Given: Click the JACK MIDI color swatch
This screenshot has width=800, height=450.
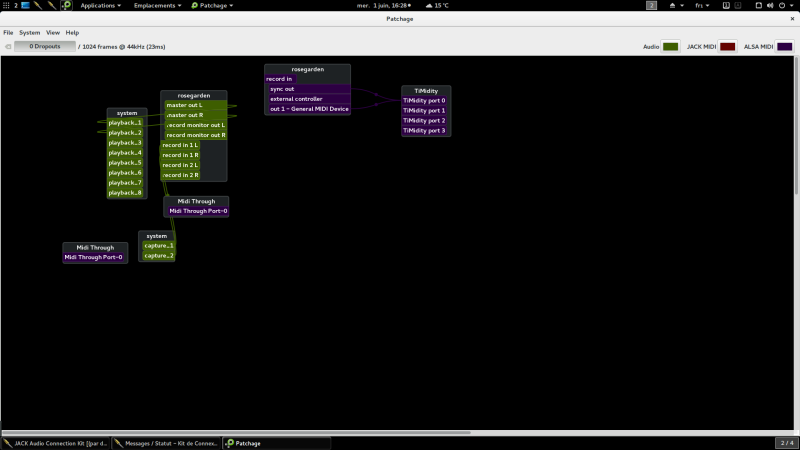Looking at the screenshot, I should click(728, 46).
